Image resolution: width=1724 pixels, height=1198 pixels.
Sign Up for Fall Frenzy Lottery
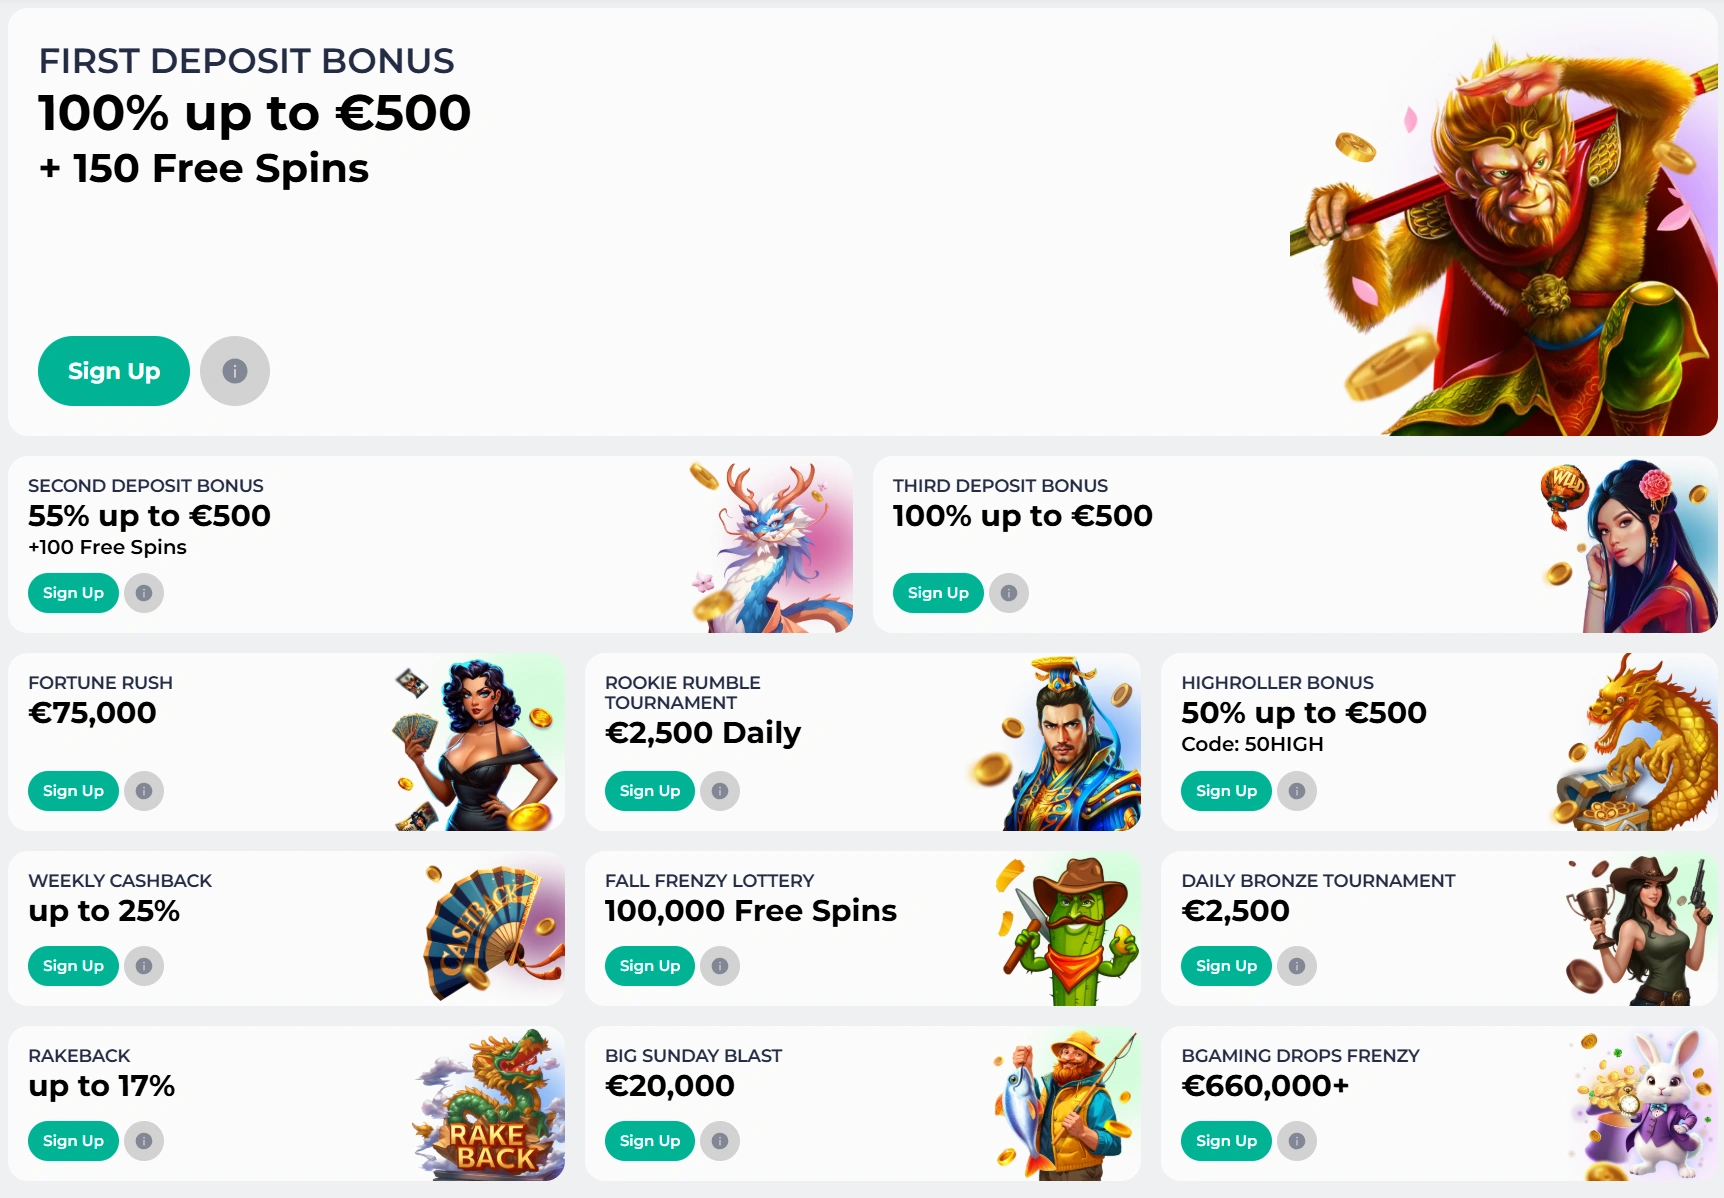tap(648, 965)
